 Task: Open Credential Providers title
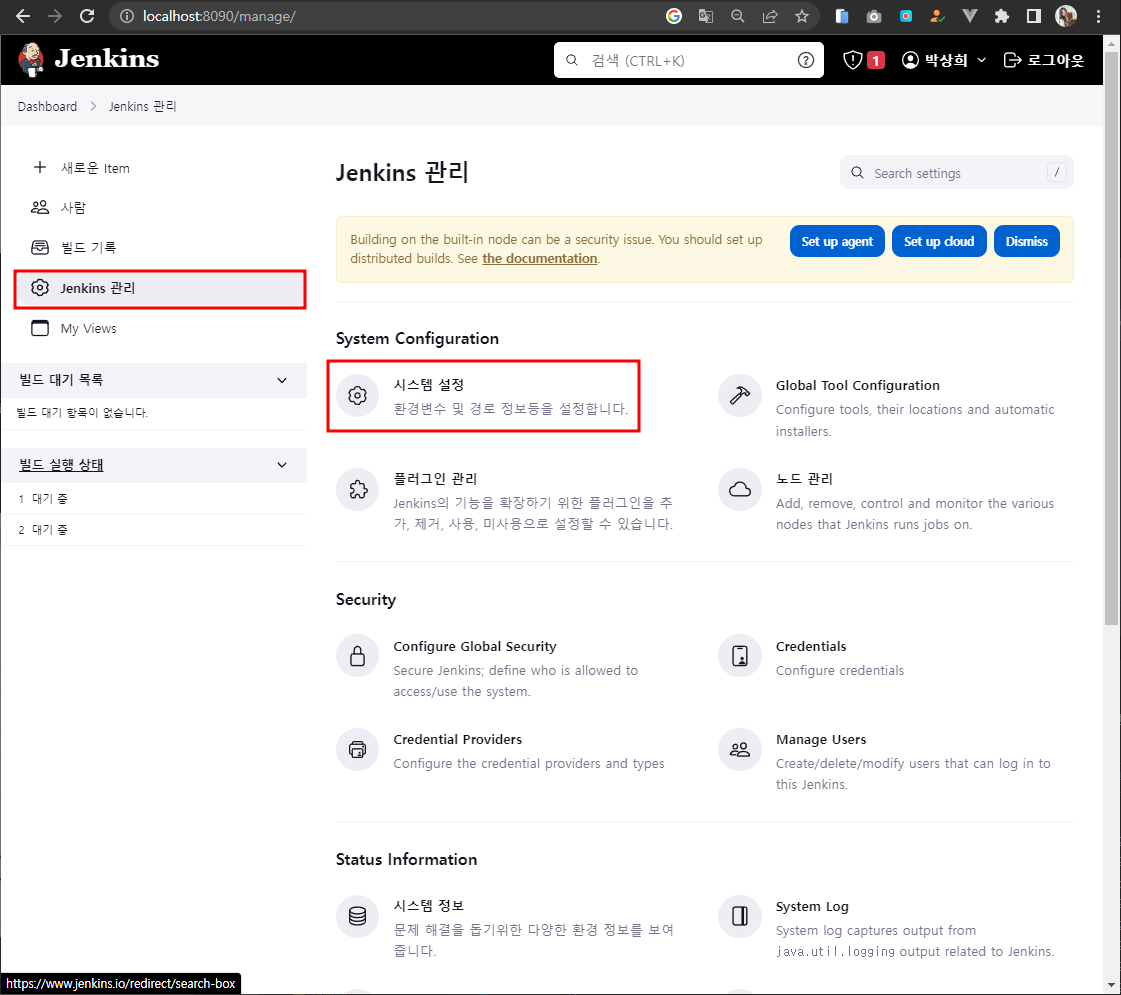[x=458, y=739]
